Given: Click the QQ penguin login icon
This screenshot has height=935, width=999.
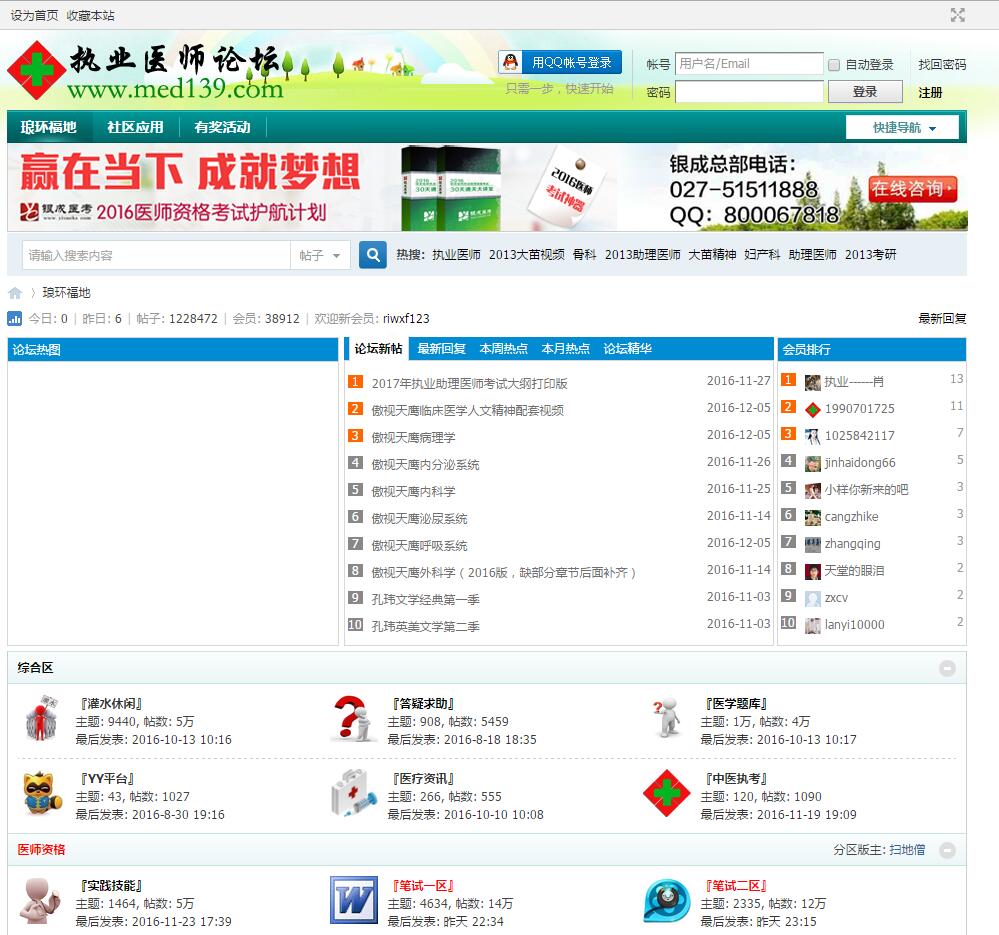Looking at the screenshot, I should (x=510, y=62).
